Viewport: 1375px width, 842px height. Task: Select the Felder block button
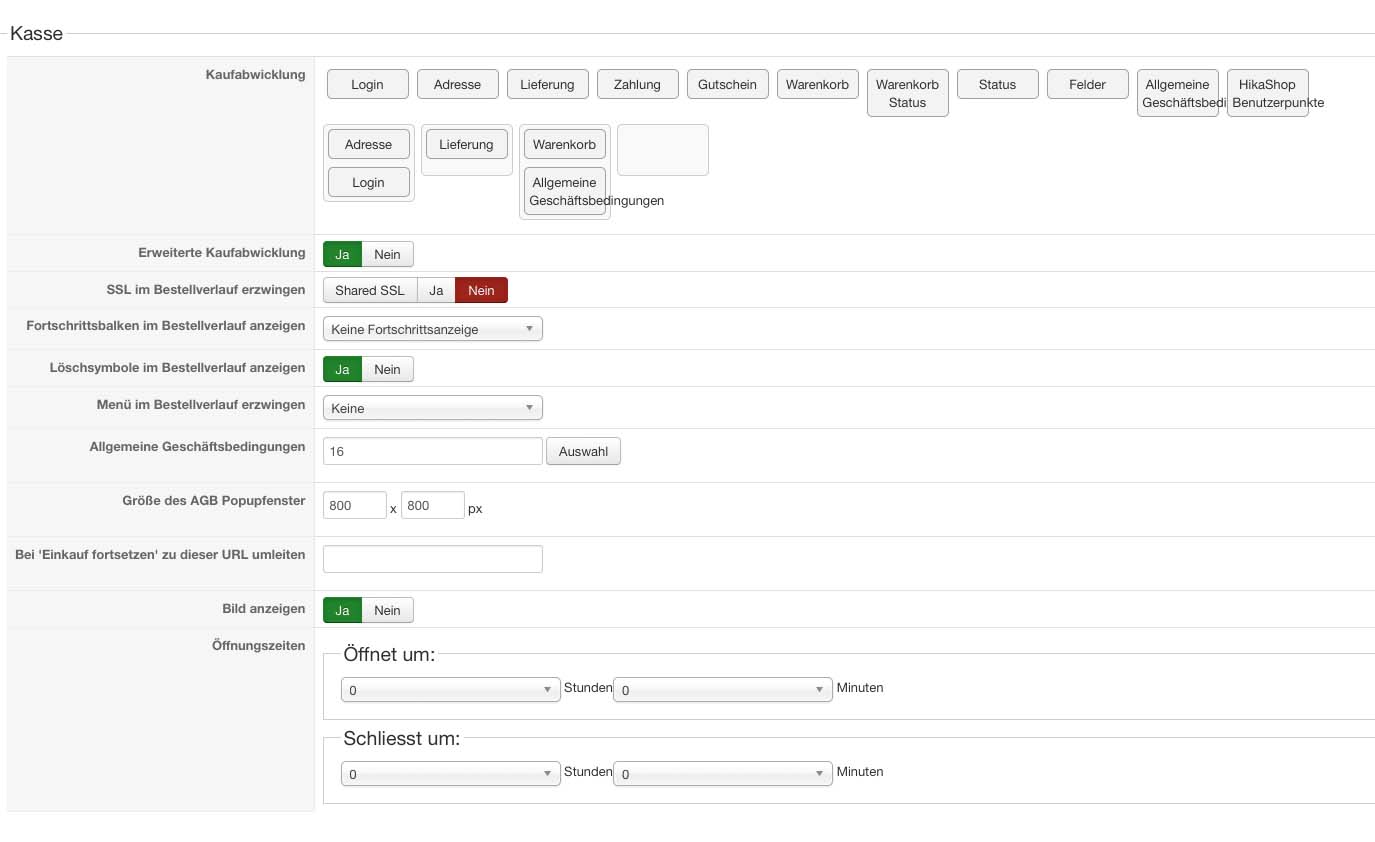click(x=1087, y=84)
